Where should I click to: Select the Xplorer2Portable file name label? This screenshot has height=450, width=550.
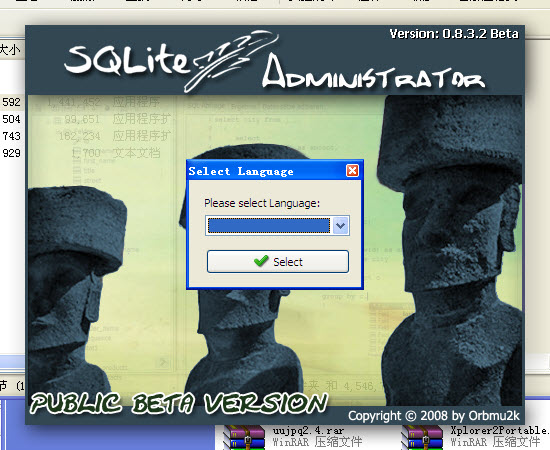click(500, 430)
